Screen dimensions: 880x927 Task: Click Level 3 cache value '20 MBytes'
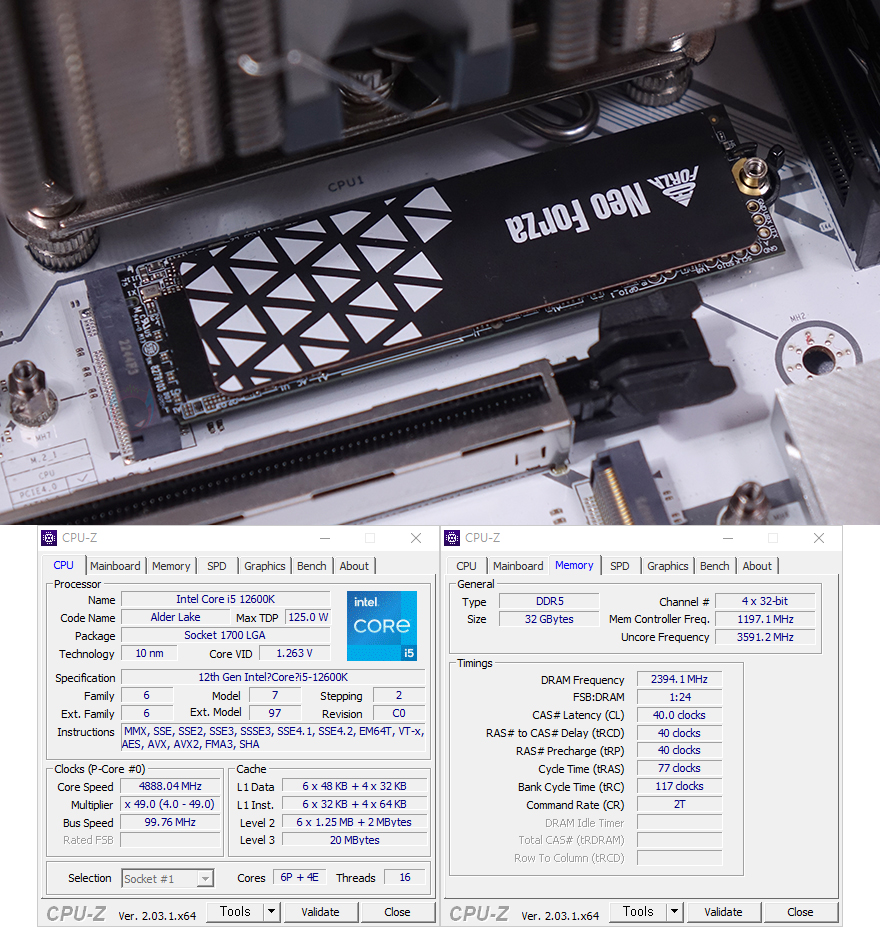coord(355,840)
